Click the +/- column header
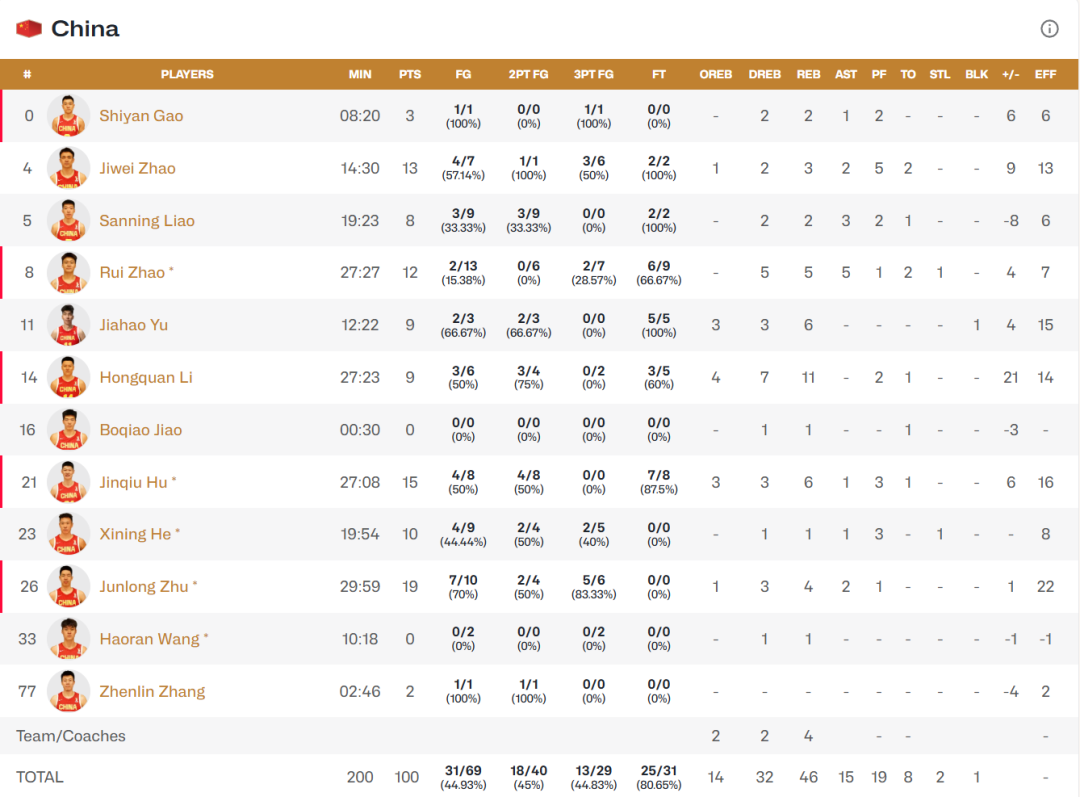This screenshot has height=797, width=1080. tap(1010, 74)
